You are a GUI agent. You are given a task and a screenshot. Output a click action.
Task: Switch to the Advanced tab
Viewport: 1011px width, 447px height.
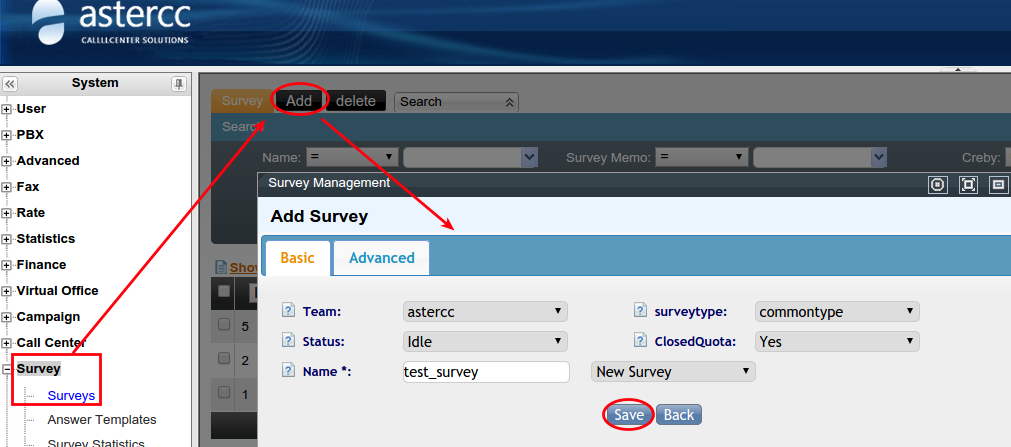tap(381, 258)
